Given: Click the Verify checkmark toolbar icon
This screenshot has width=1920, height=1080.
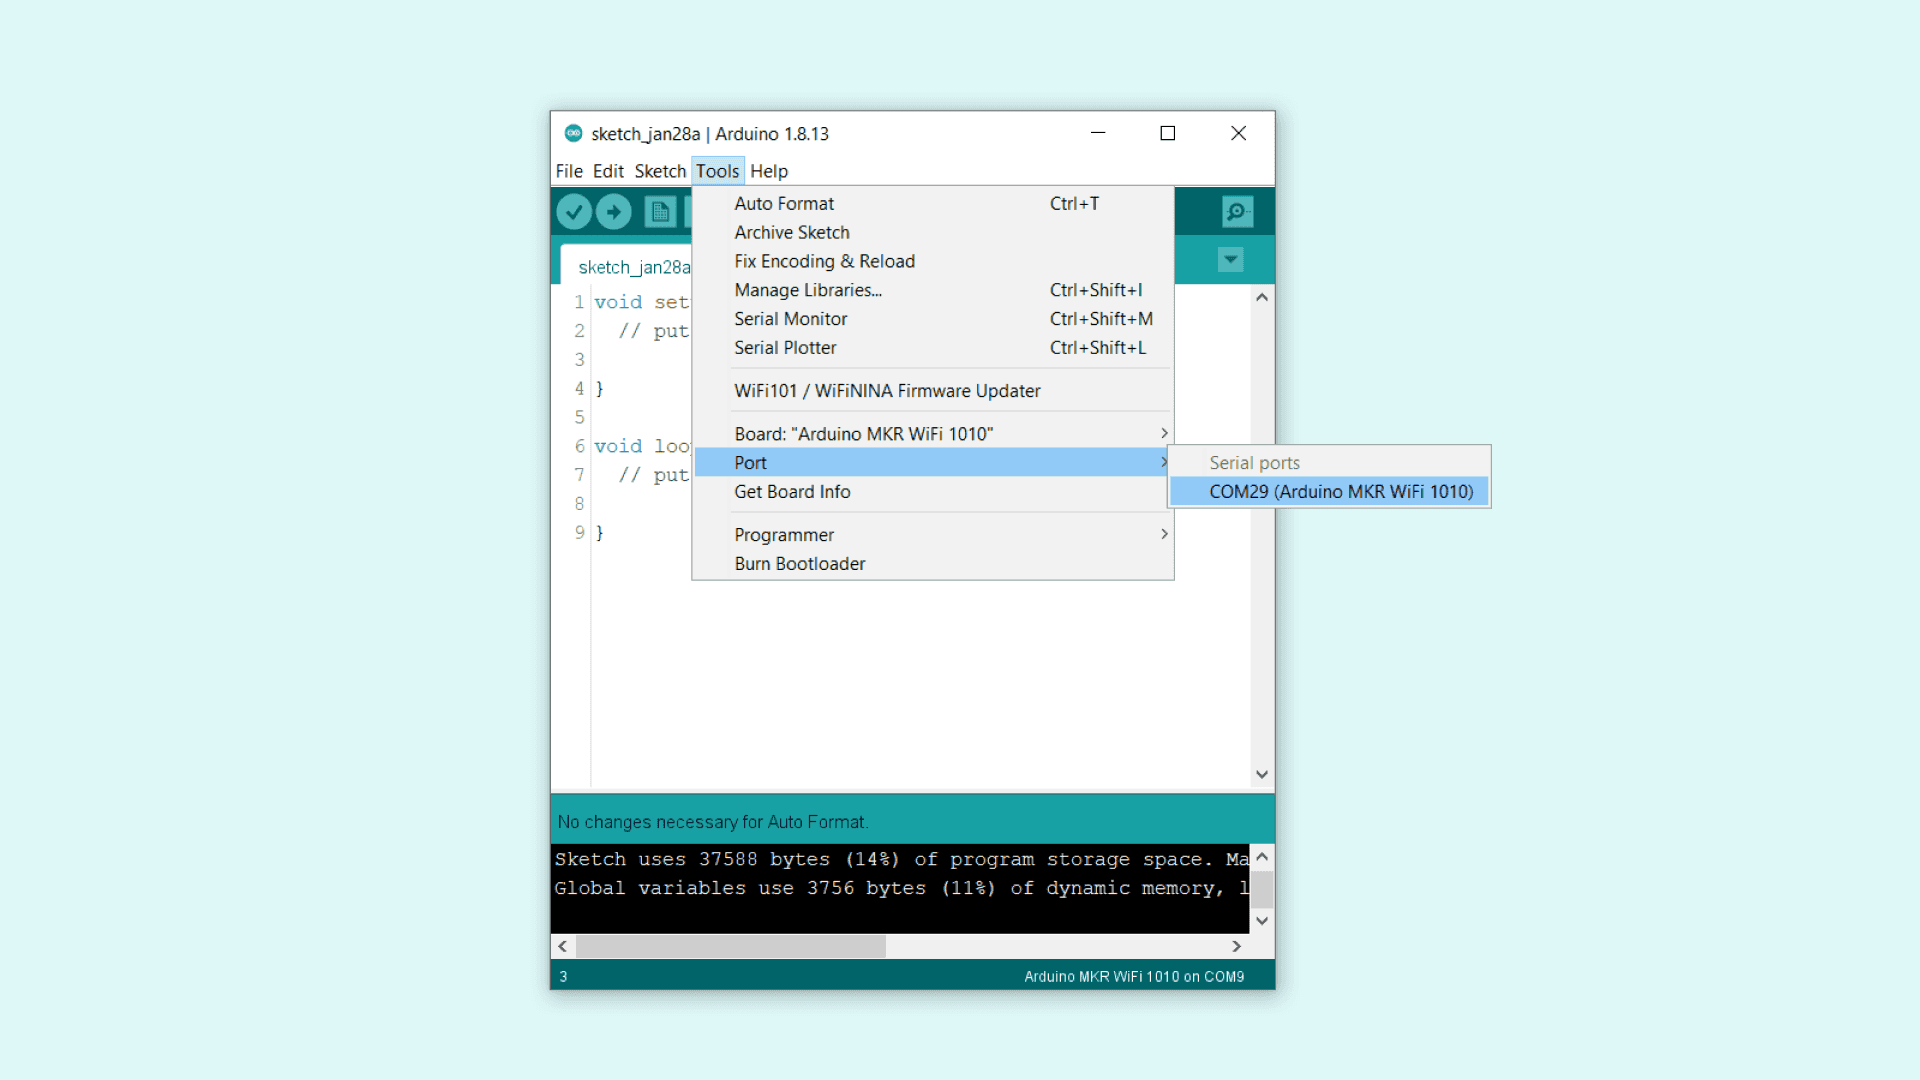Looking at the screenshot, I should point(574,212).
